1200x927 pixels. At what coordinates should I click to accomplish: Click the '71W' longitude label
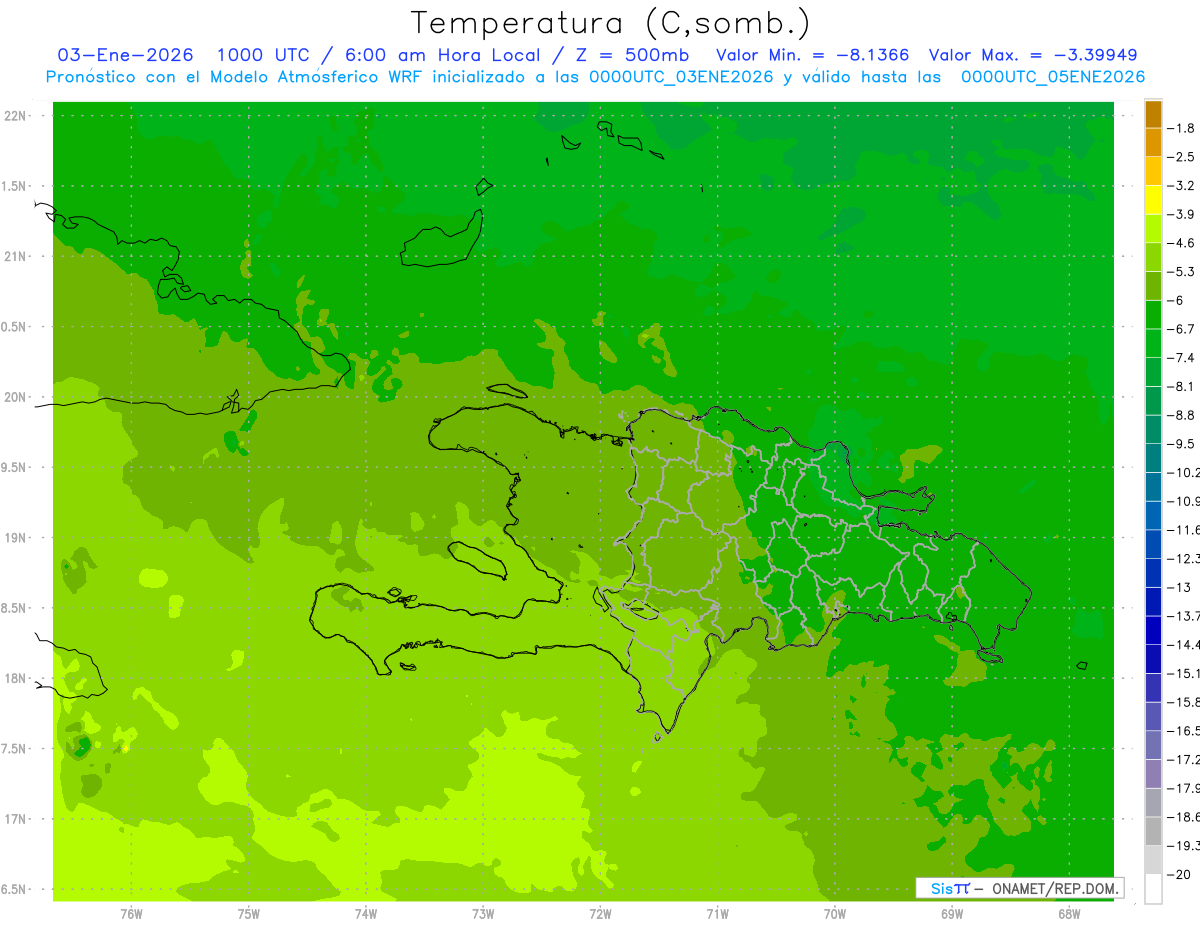click(x=717, y=913)
